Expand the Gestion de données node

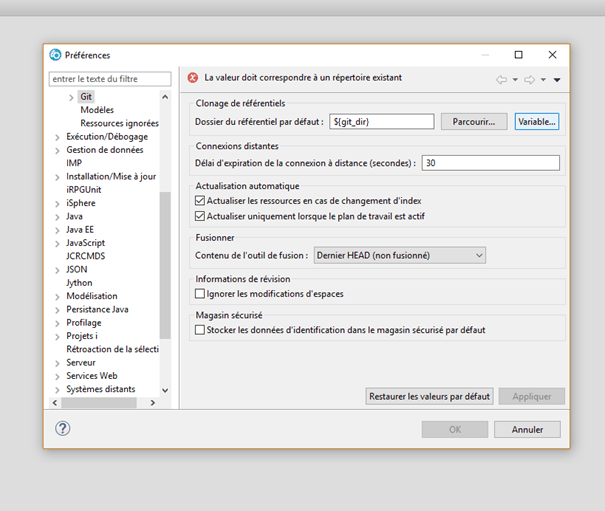57,151
